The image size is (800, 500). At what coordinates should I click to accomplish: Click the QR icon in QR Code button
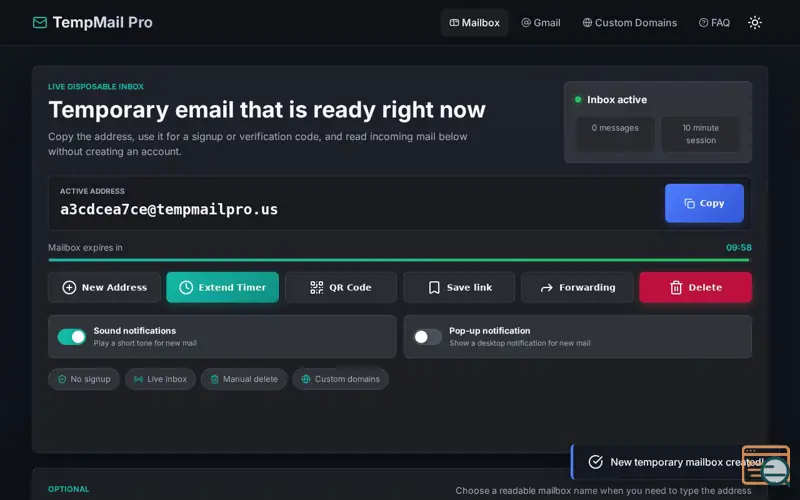coord(316,287)
